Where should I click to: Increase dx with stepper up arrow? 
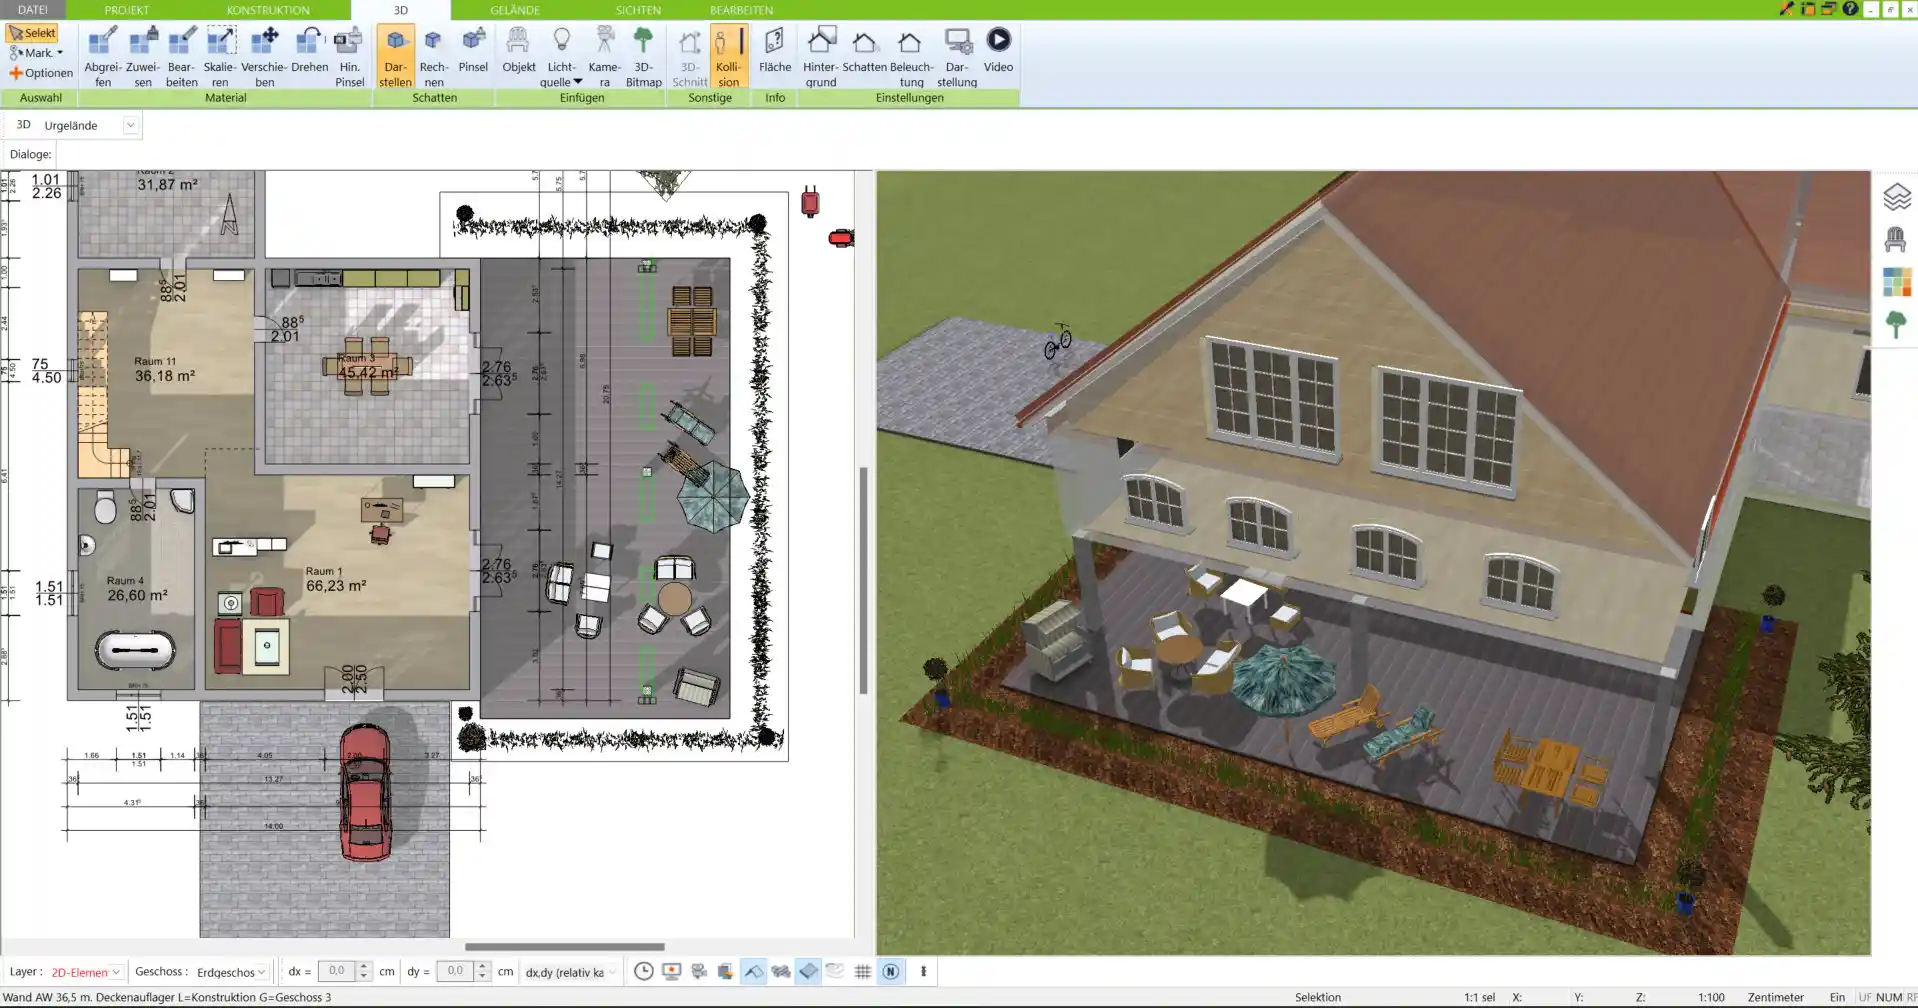[364, 966]
